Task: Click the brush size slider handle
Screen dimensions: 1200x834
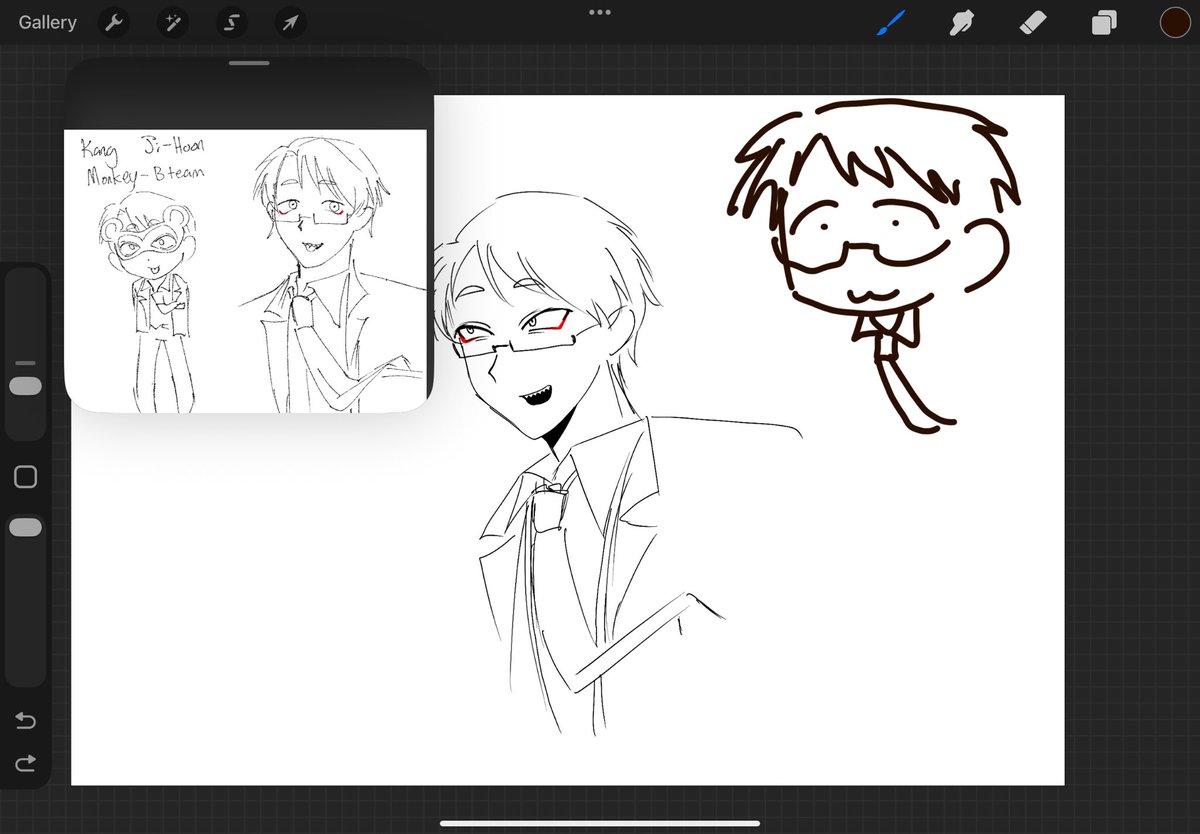Action: (26, 386)
